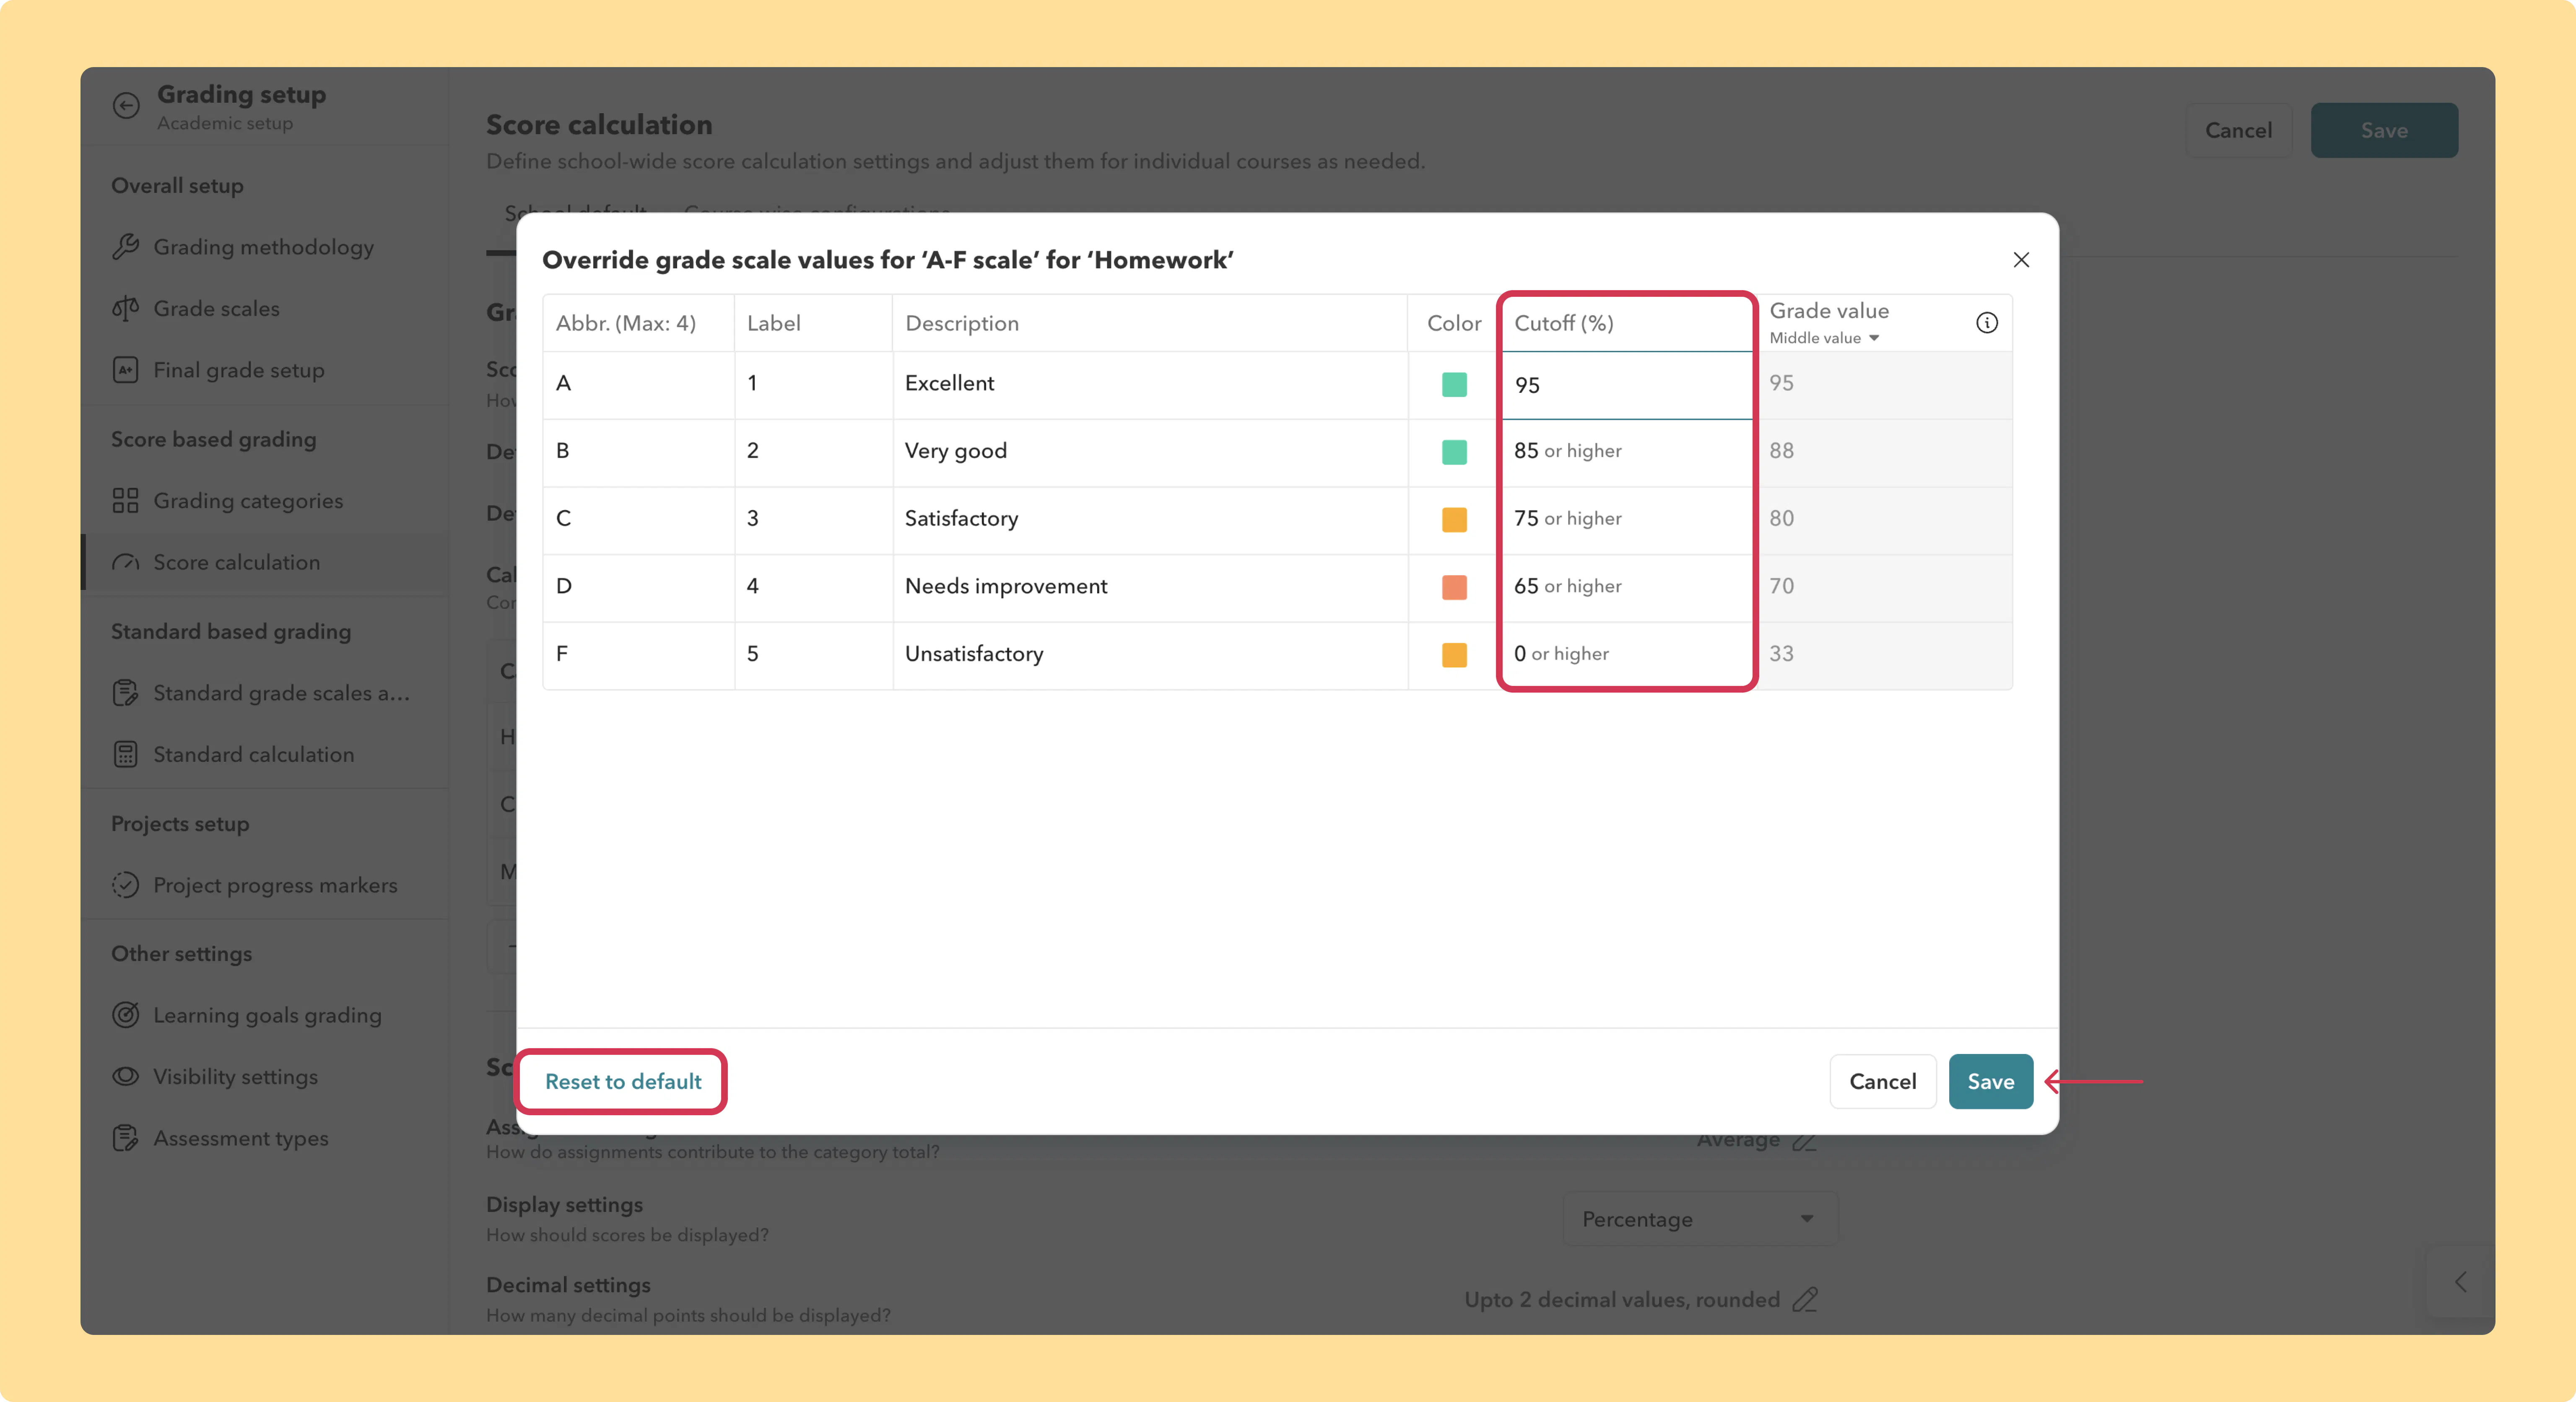Click grade value 88 cell
The width and height of the screenshot is (2576, 1402).
1884,452
